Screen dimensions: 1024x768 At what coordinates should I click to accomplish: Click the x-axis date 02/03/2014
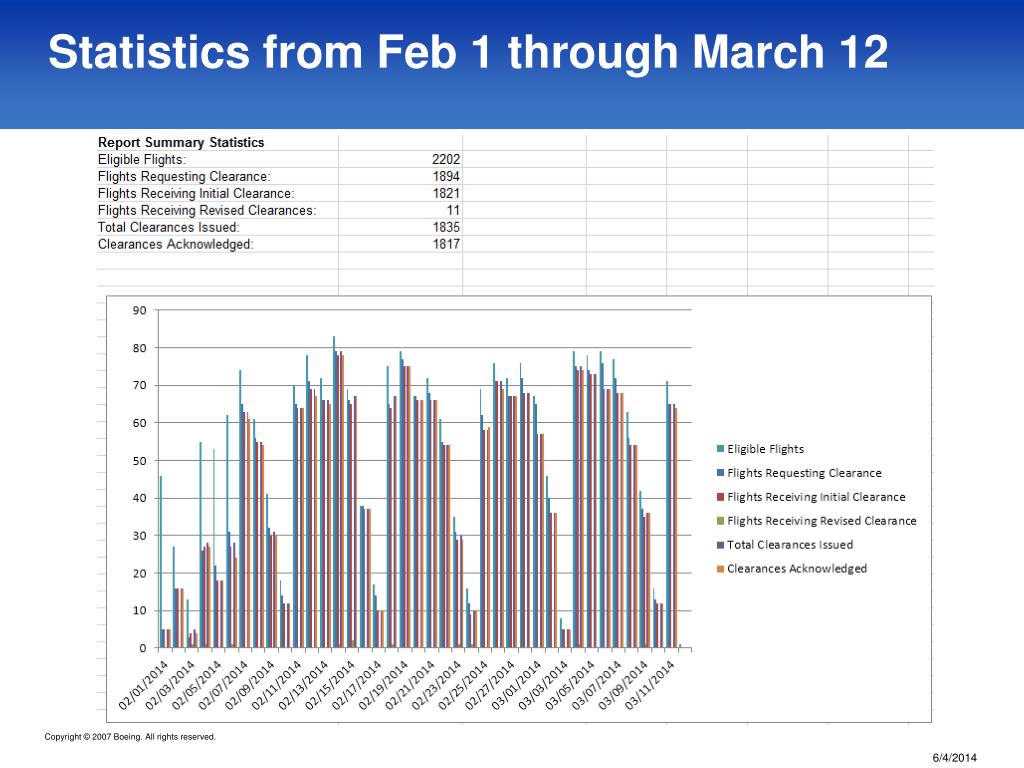coord(170,685)
